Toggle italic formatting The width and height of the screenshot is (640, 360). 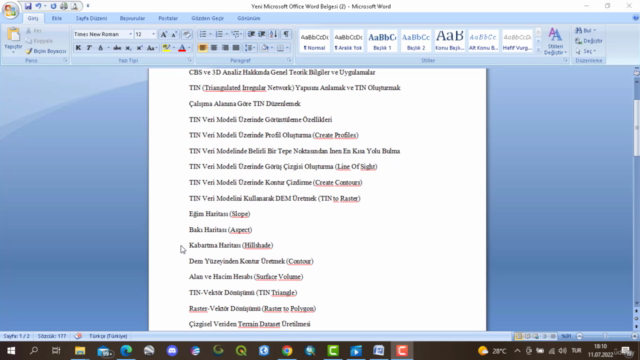[x=89, y=48]
